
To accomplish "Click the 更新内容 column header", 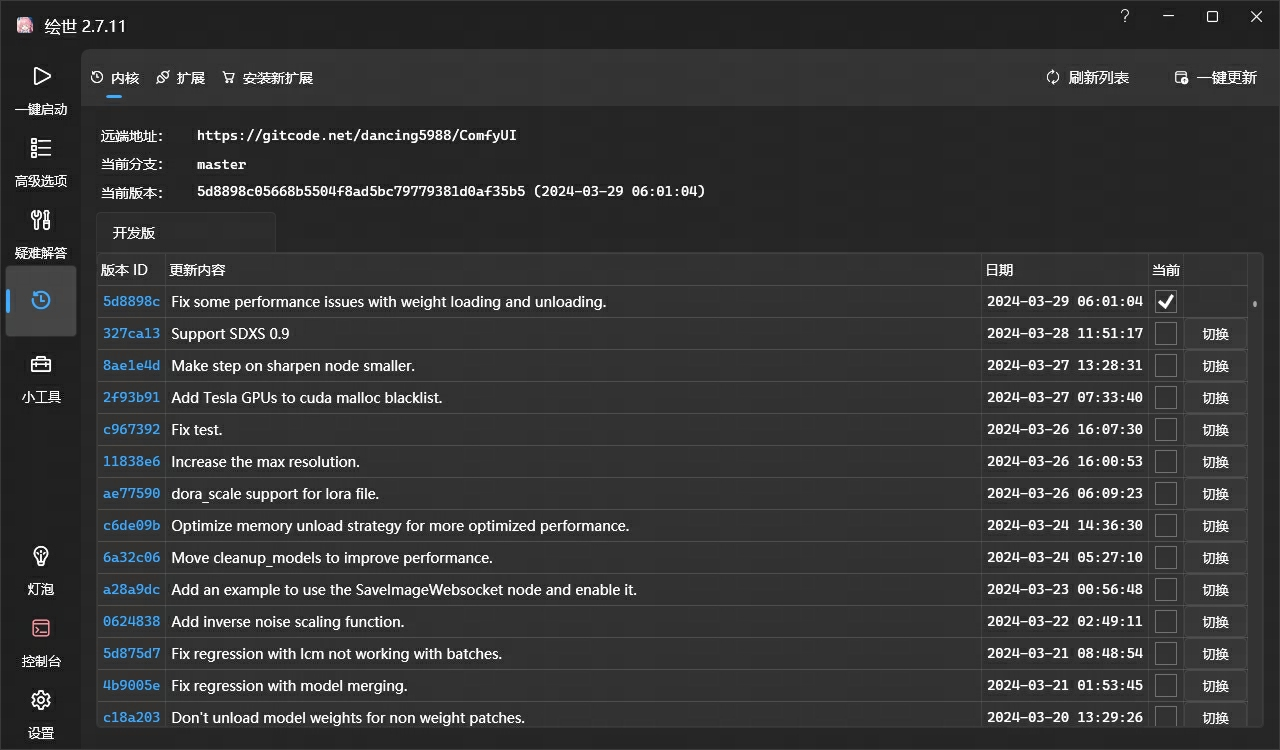I will click(573, 270).
